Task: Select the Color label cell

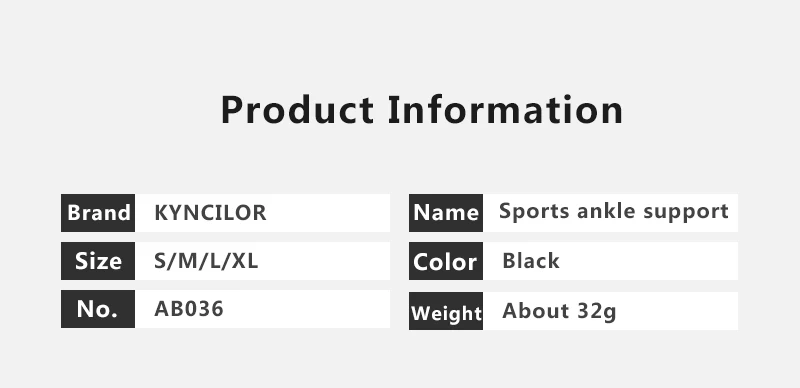Action: tap(446, 261)
